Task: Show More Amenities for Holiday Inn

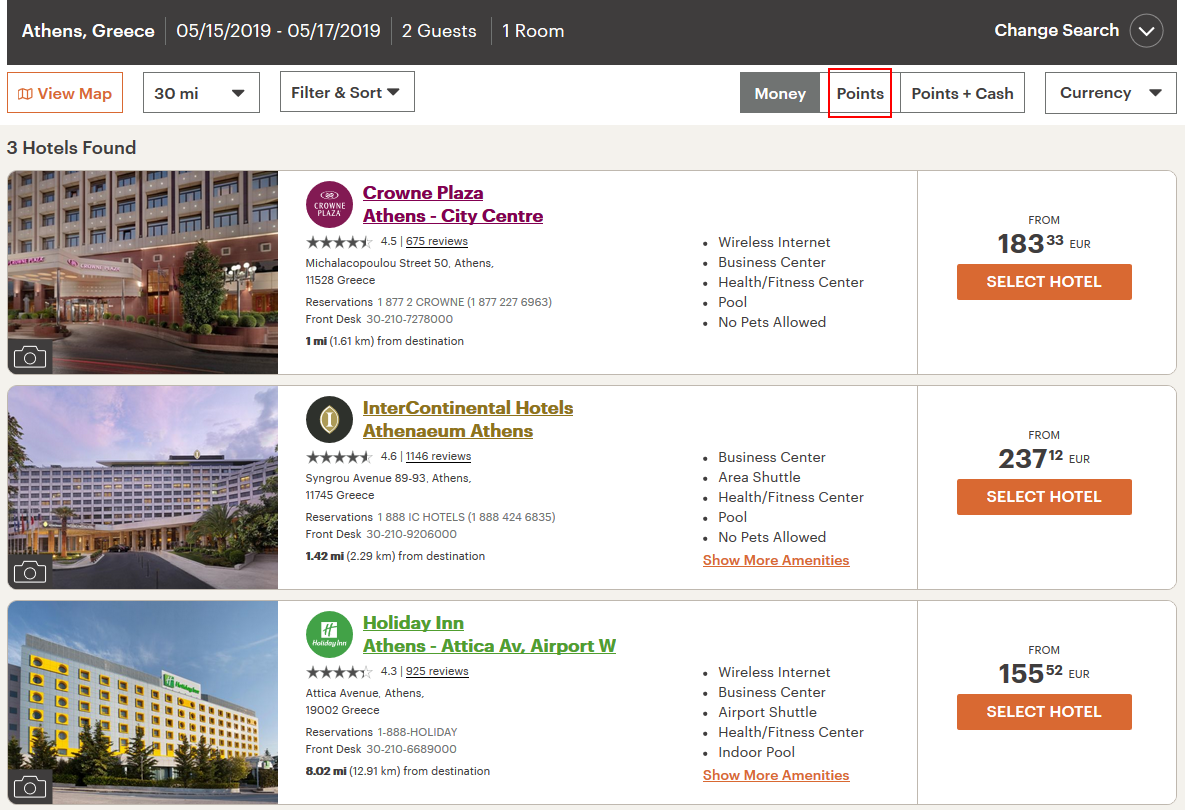Action: click(x=776, y=775)
